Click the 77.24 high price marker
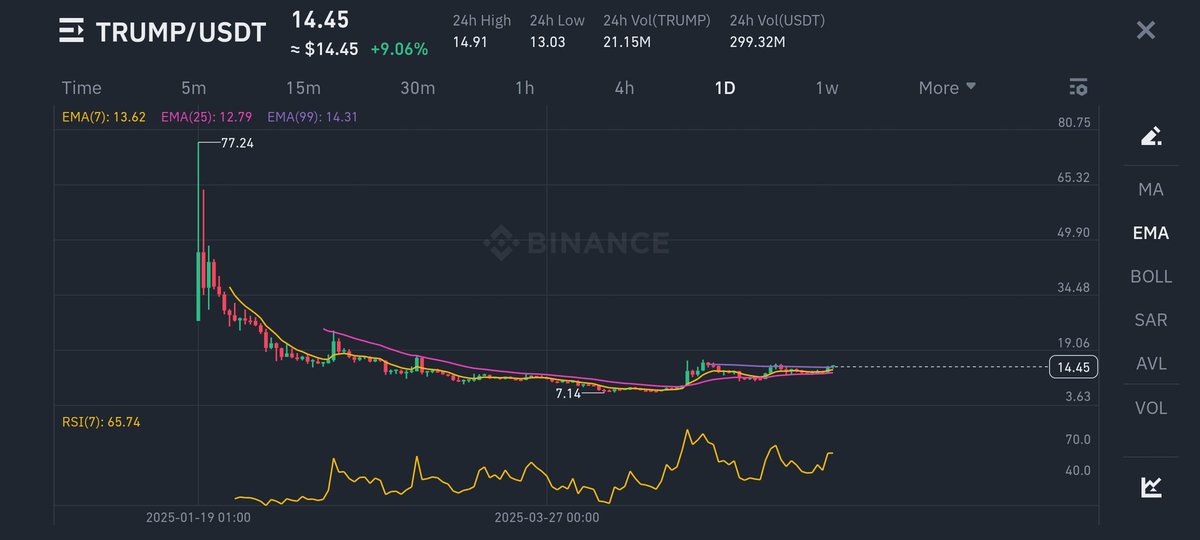Screen dimensions: 1200x540 click(238, 143)
